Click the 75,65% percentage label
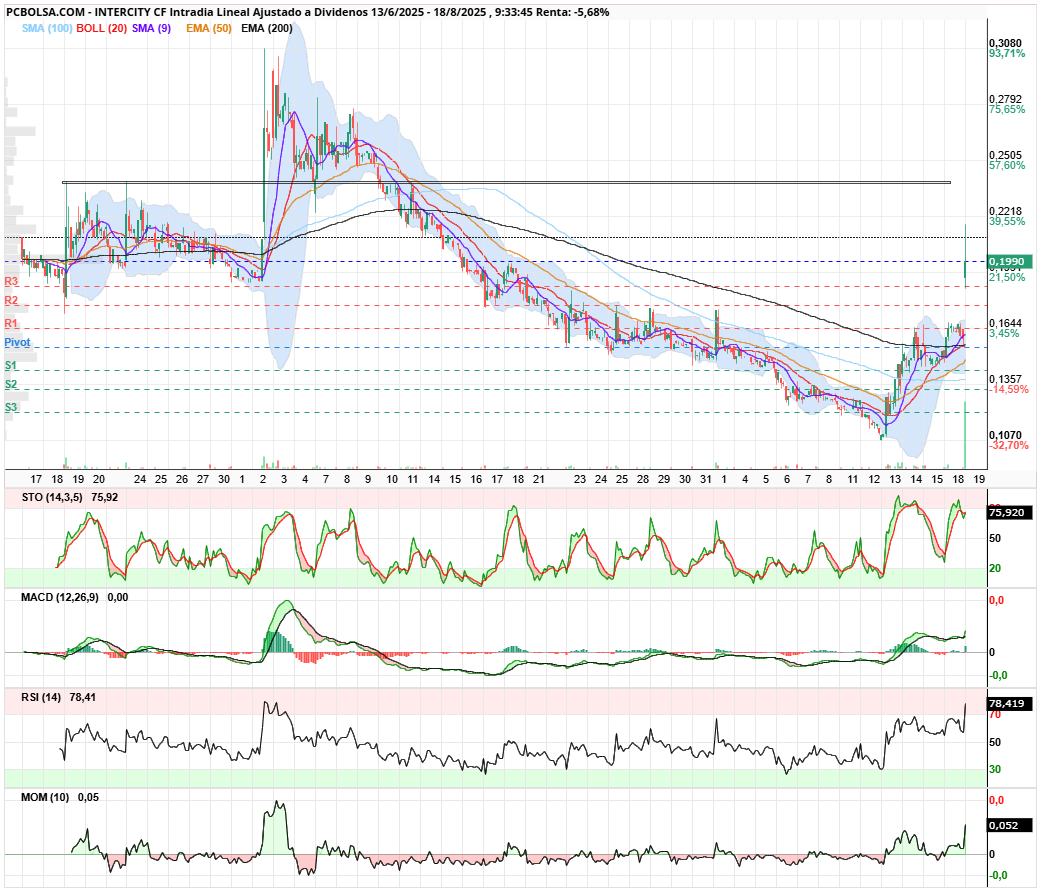Viewport: 1041px width, 892px height. pos(1007,110)
